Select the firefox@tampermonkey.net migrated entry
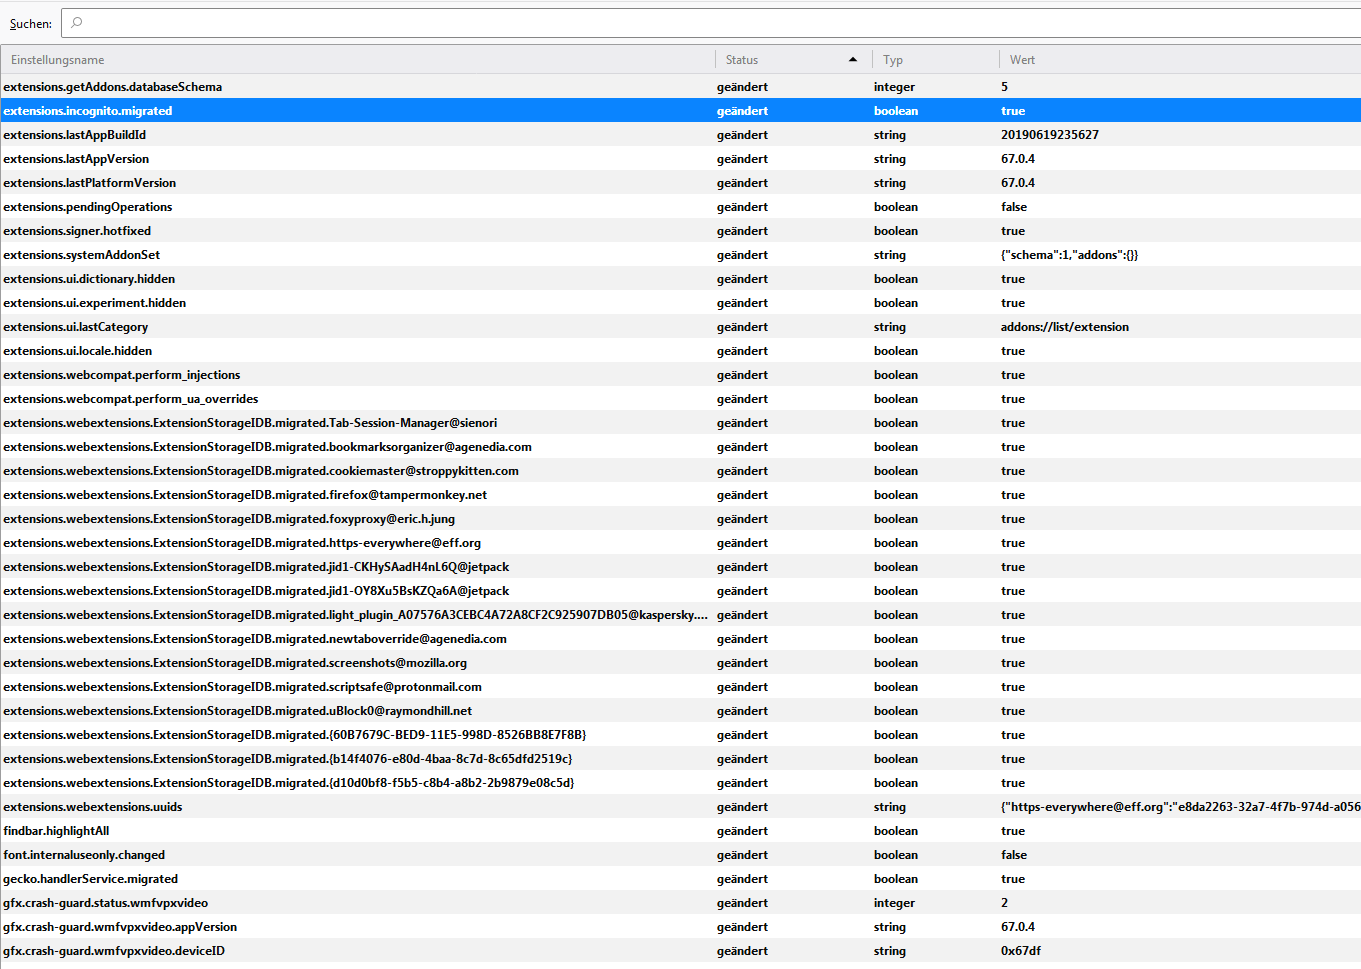The width and height of the screenshot is (1361, 969). [x=245, y=495]
